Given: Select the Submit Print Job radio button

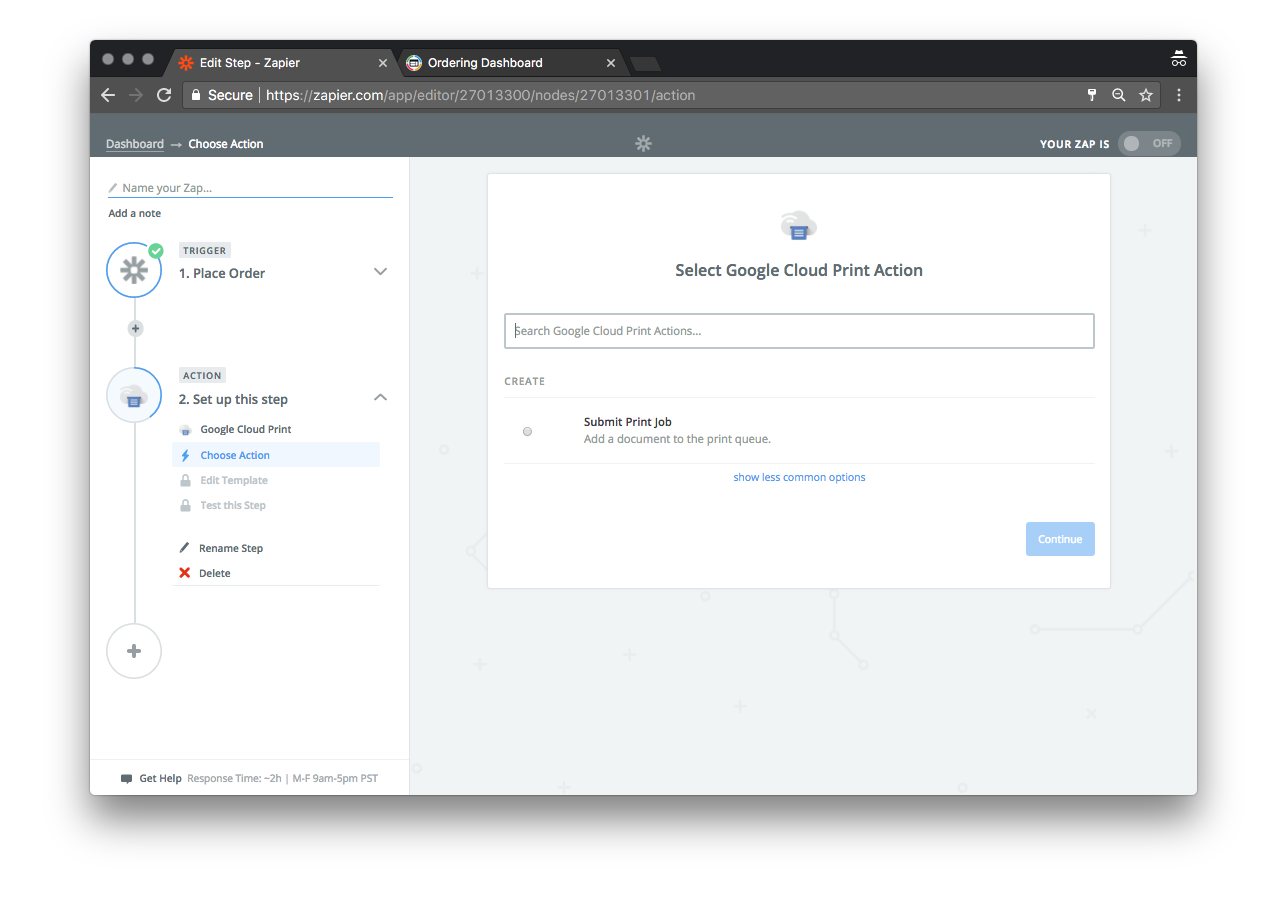Looking at the screenshot, I should tap(527, 431).
